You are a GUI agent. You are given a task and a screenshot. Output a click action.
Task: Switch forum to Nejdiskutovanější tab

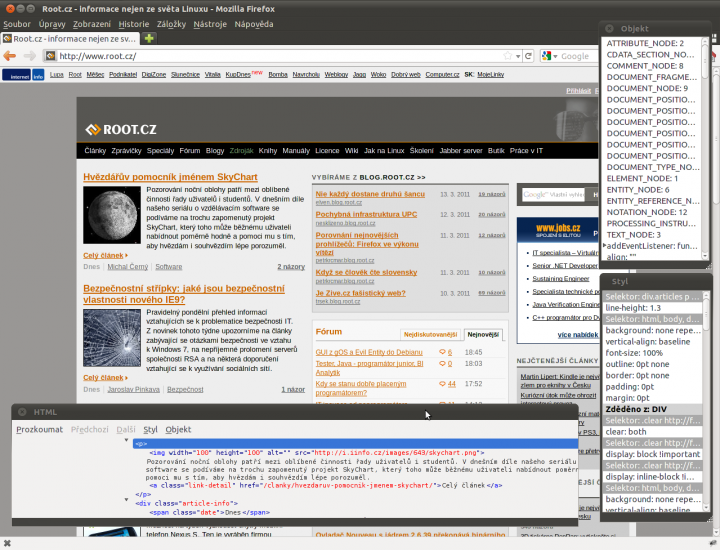pyautogui.click(x=430, y=335)
